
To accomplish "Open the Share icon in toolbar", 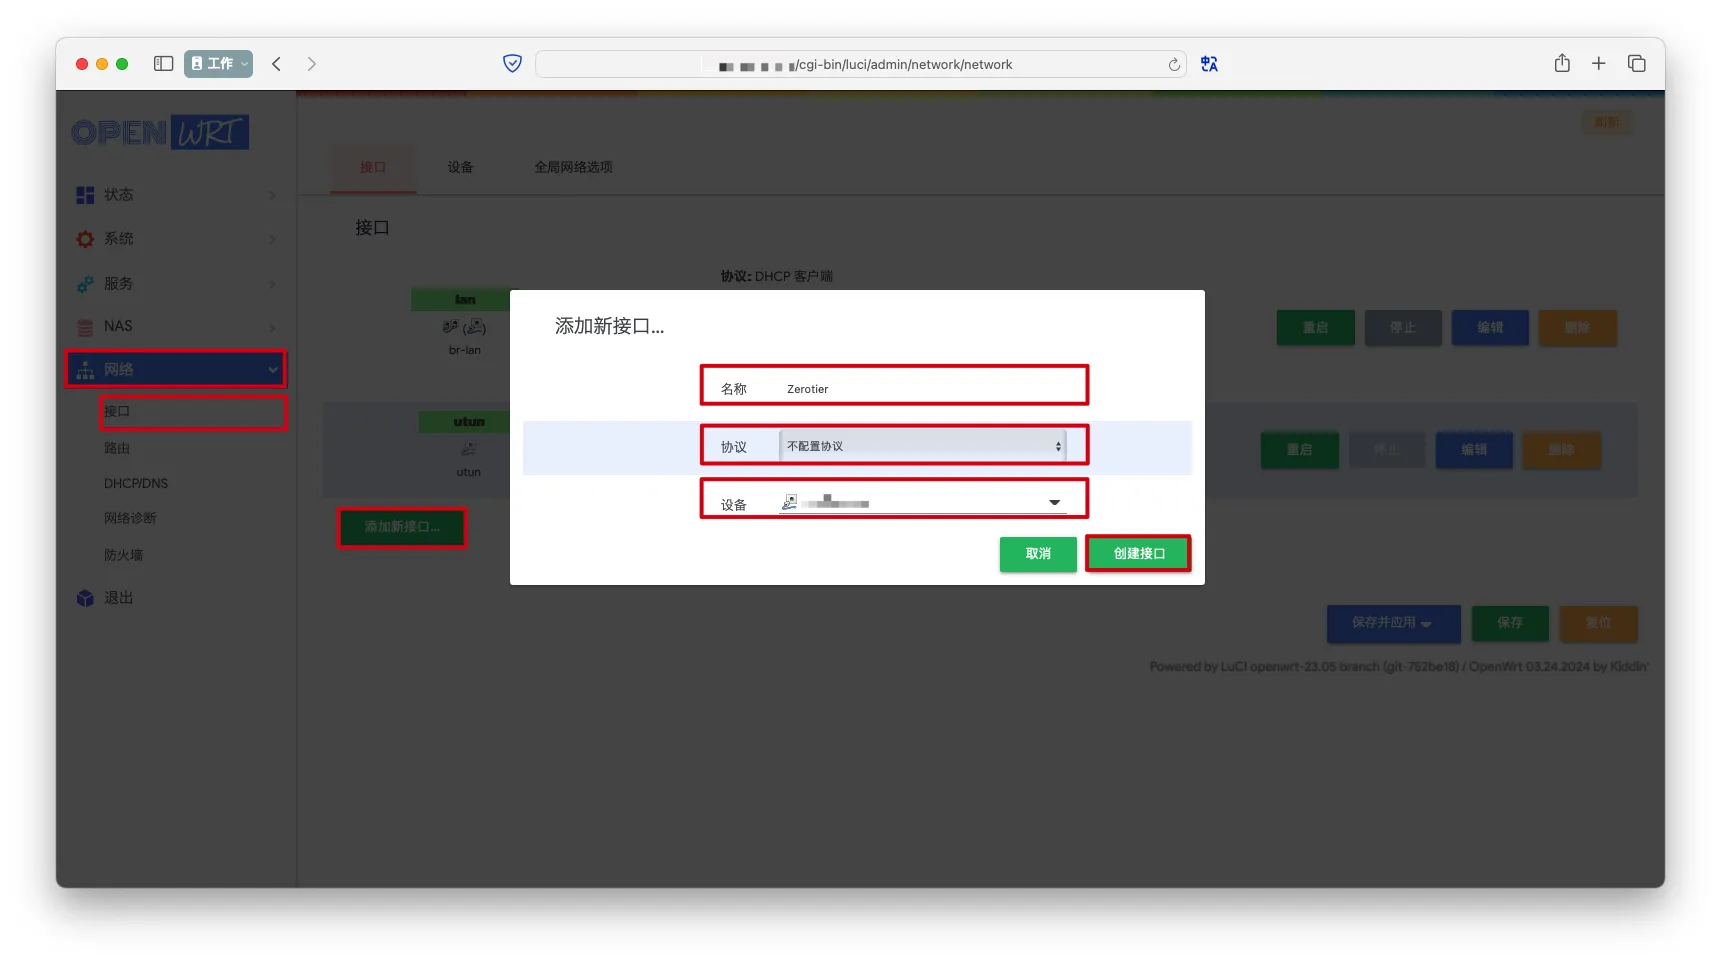I will coord(1562,64).
